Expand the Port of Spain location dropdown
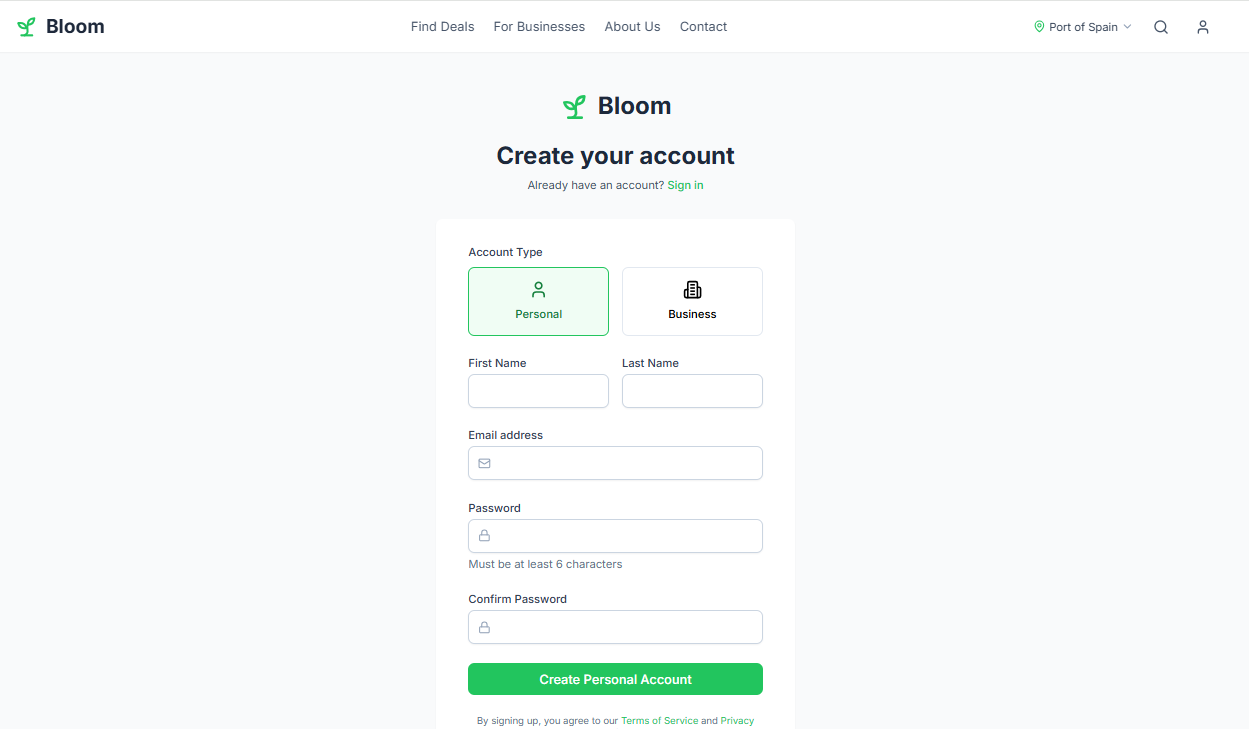1249x729 pixels. point(1083,27)
